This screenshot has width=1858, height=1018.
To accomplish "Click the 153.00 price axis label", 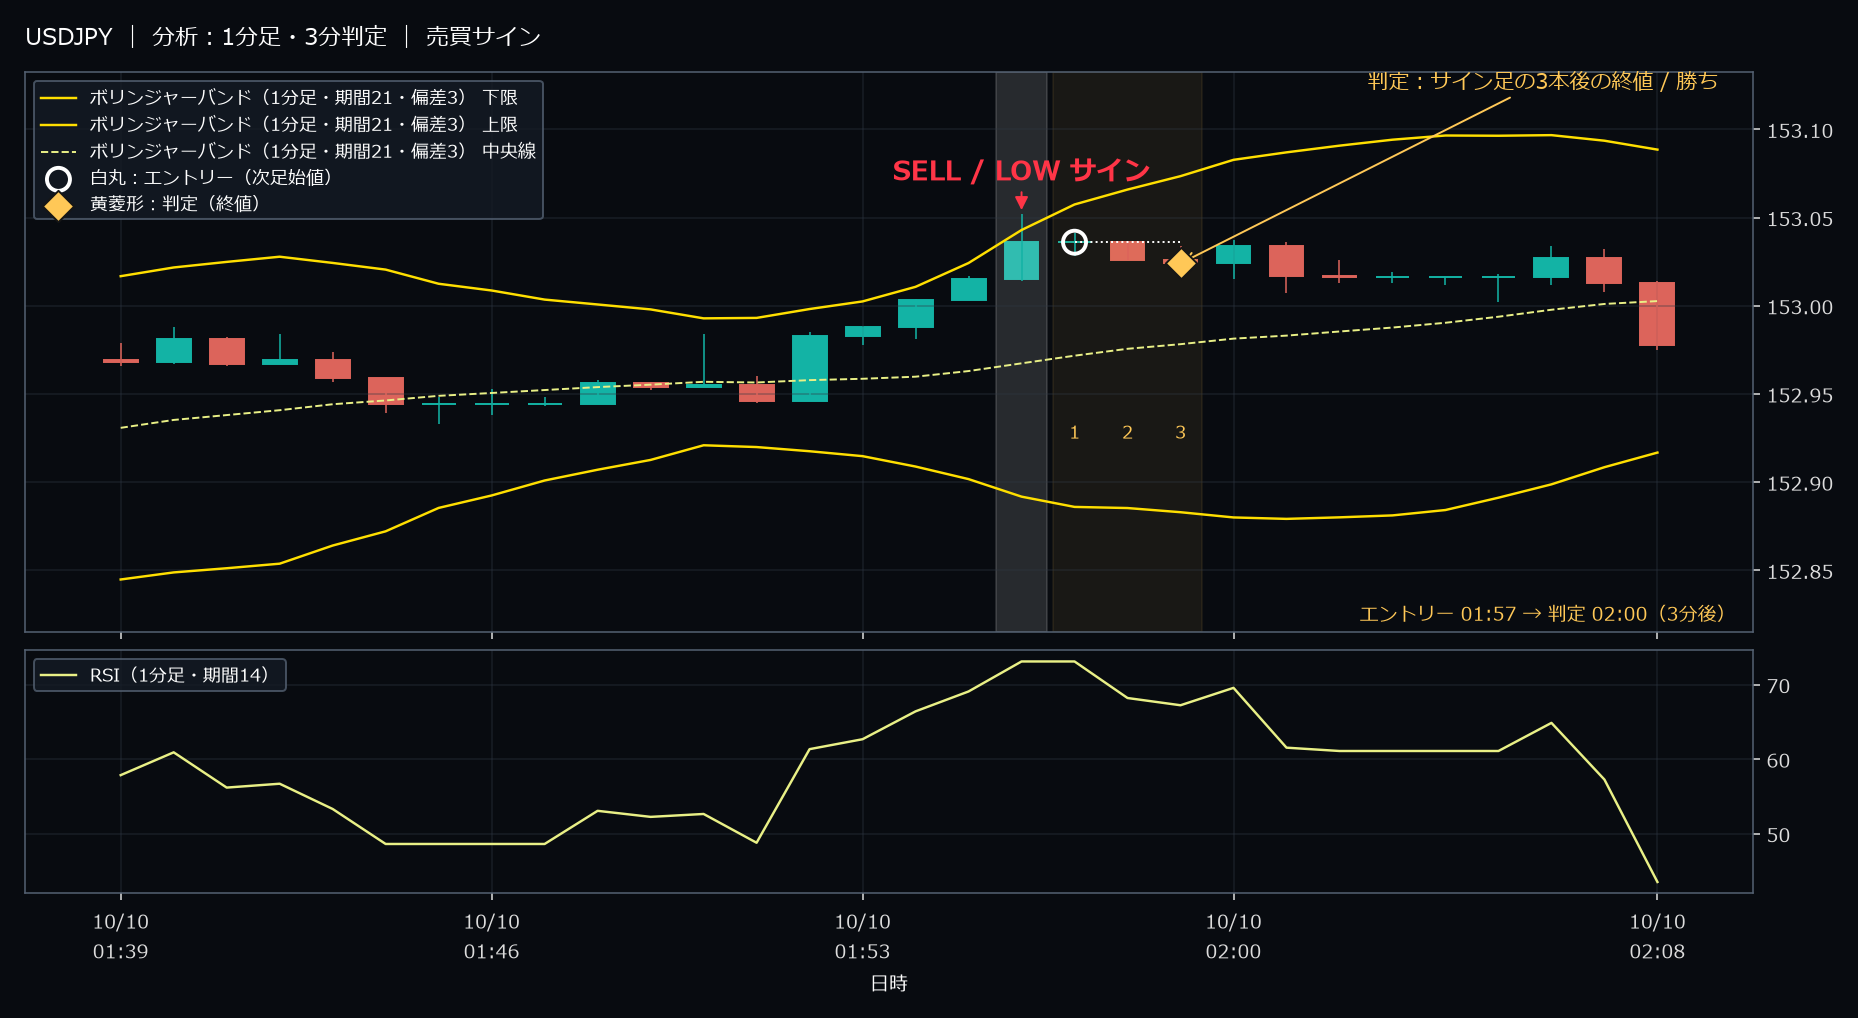I will (x=1800, y=307).
